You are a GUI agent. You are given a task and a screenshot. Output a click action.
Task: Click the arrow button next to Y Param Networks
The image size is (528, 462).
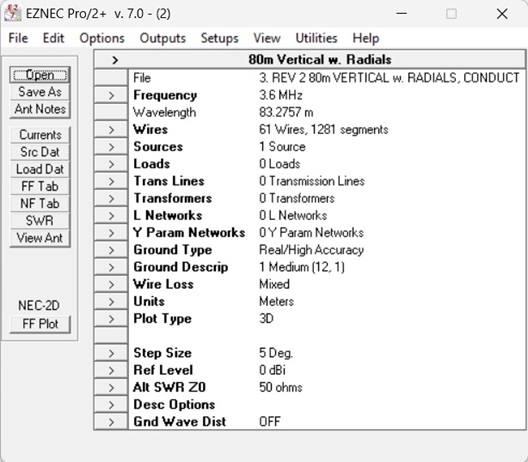[111, 233]
